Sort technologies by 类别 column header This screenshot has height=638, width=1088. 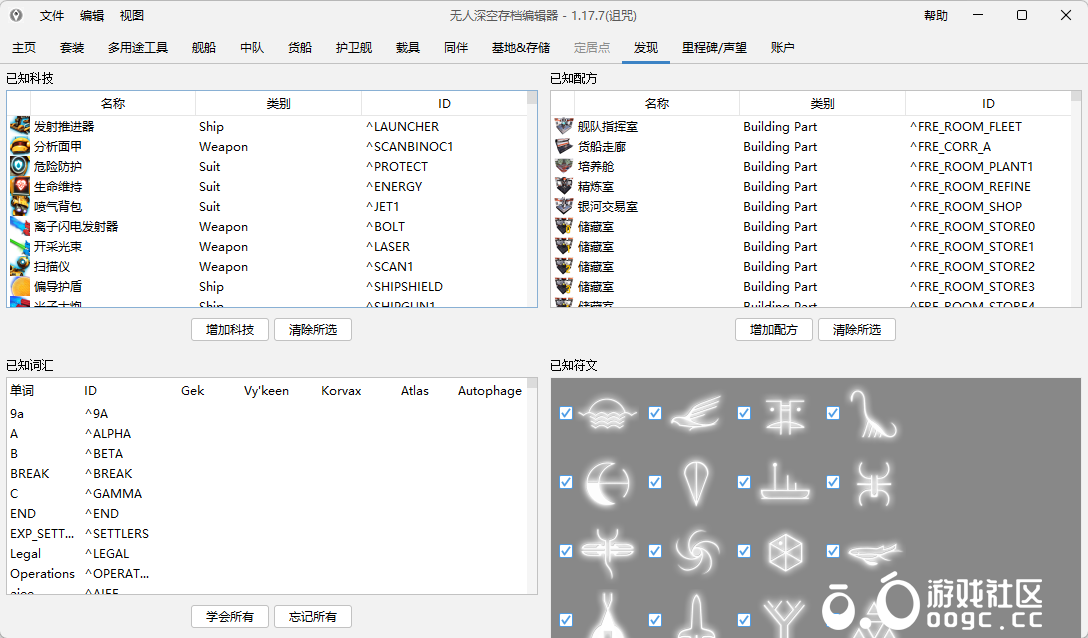(x=278, y=103)
